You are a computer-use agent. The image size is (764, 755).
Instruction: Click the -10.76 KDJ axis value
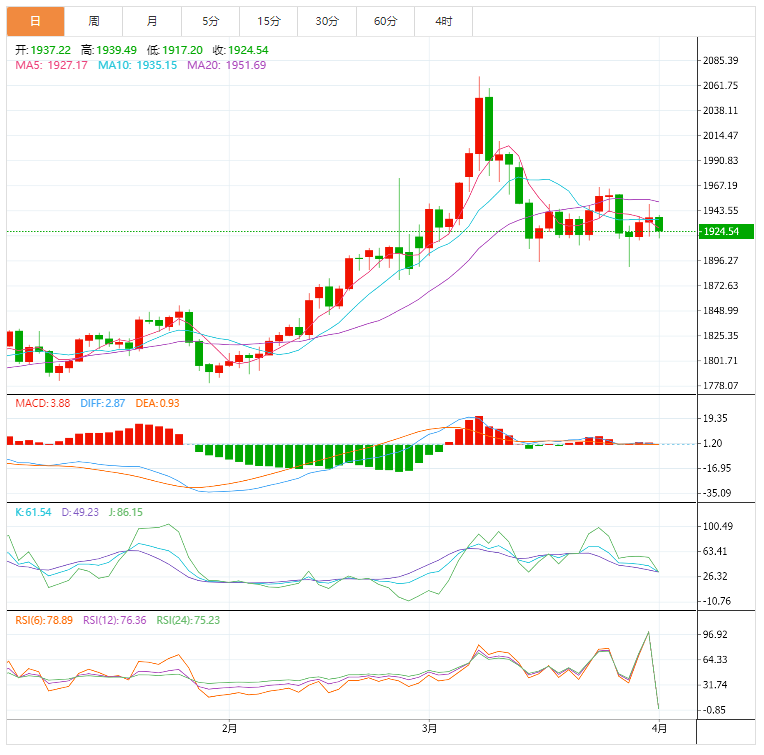tap(717, 602)
